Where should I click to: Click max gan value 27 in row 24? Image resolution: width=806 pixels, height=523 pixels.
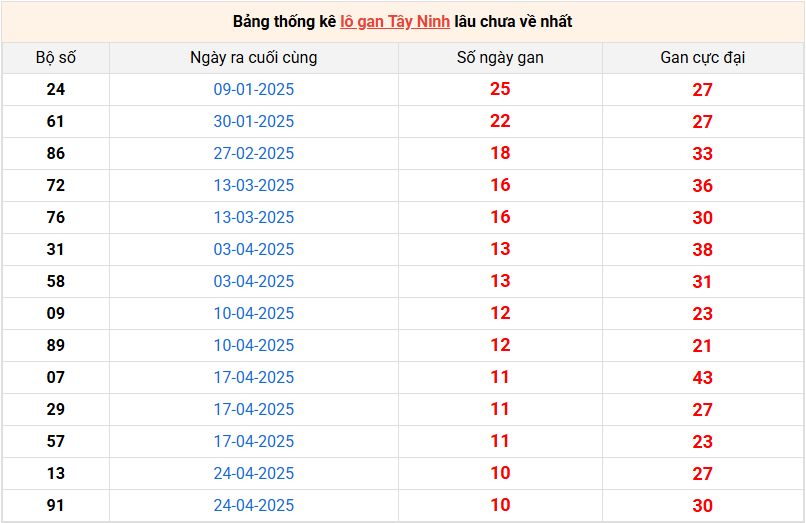coord(702,90)
